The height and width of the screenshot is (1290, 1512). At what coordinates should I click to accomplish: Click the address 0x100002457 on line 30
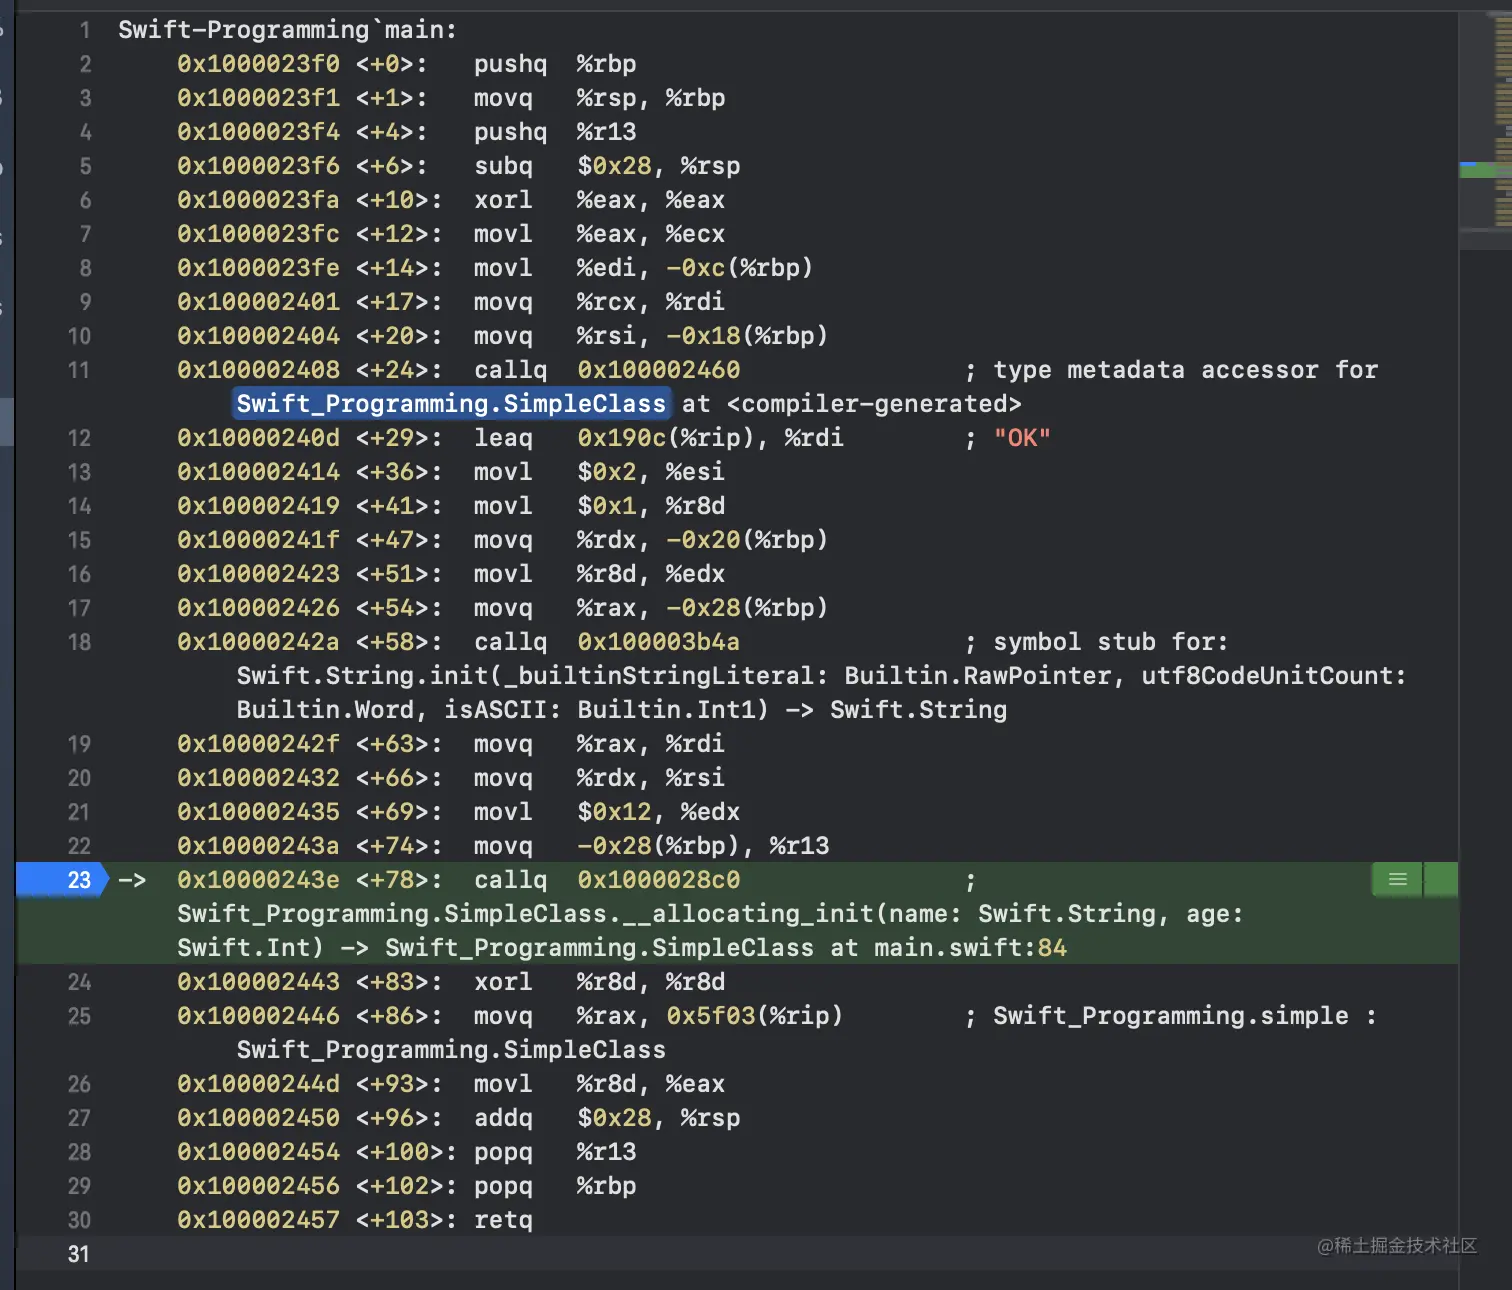point(259,1220)
